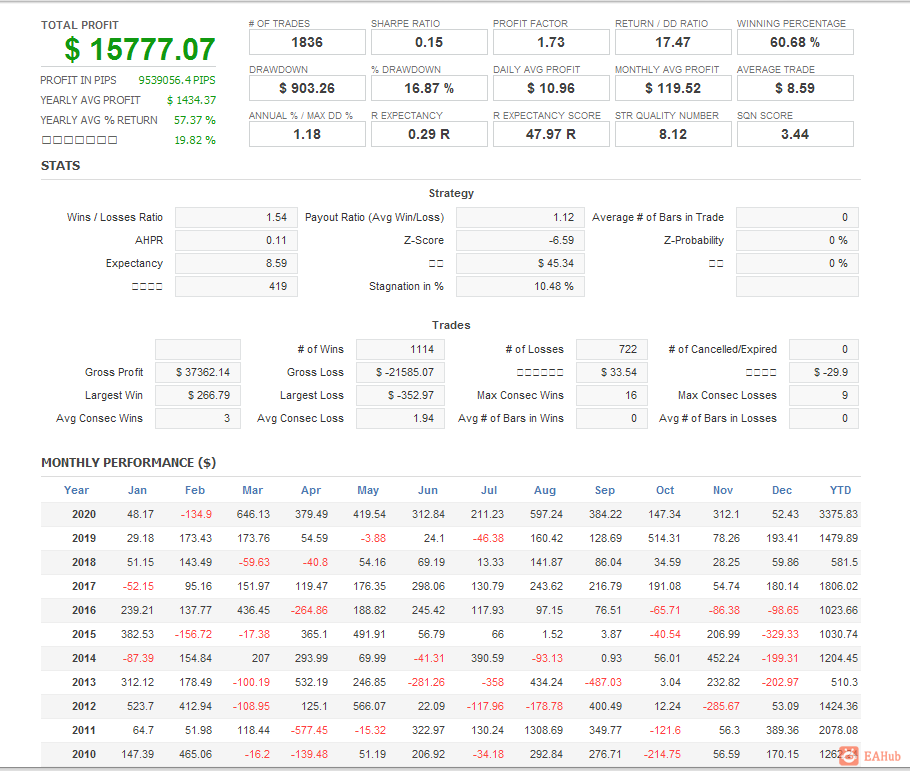910x771 pixels.
Task: Select the 2017 row label
Action: tap(84, 586)
